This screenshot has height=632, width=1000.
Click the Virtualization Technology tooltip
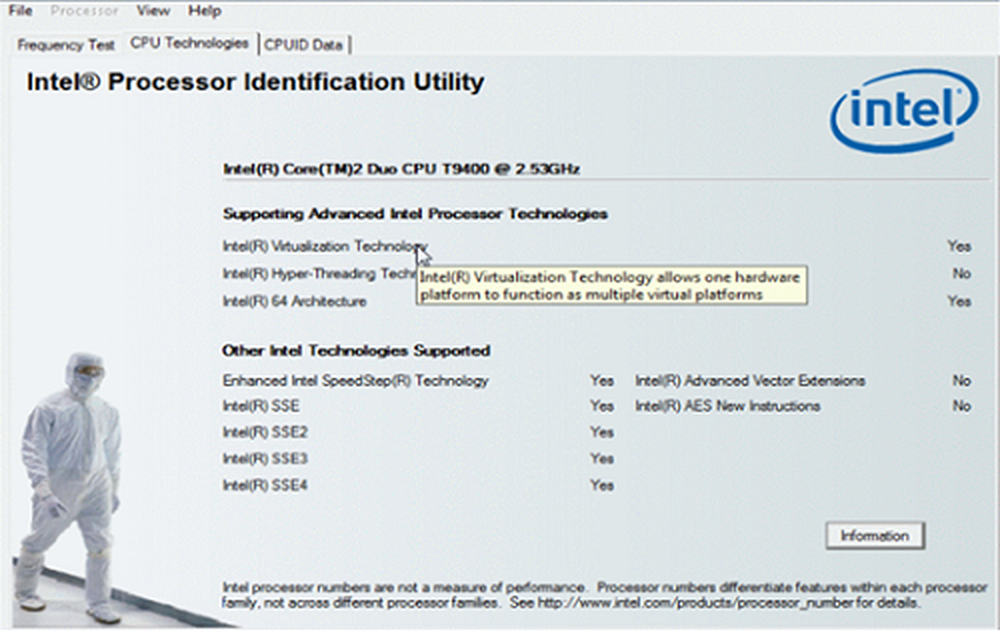(x=612, y=286)
